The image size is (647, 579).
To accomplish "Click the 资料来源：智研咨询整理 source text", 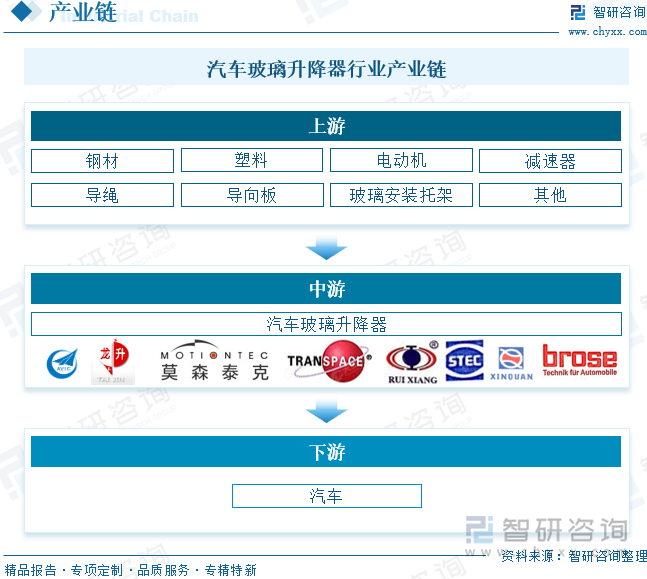I will (574, 556).
